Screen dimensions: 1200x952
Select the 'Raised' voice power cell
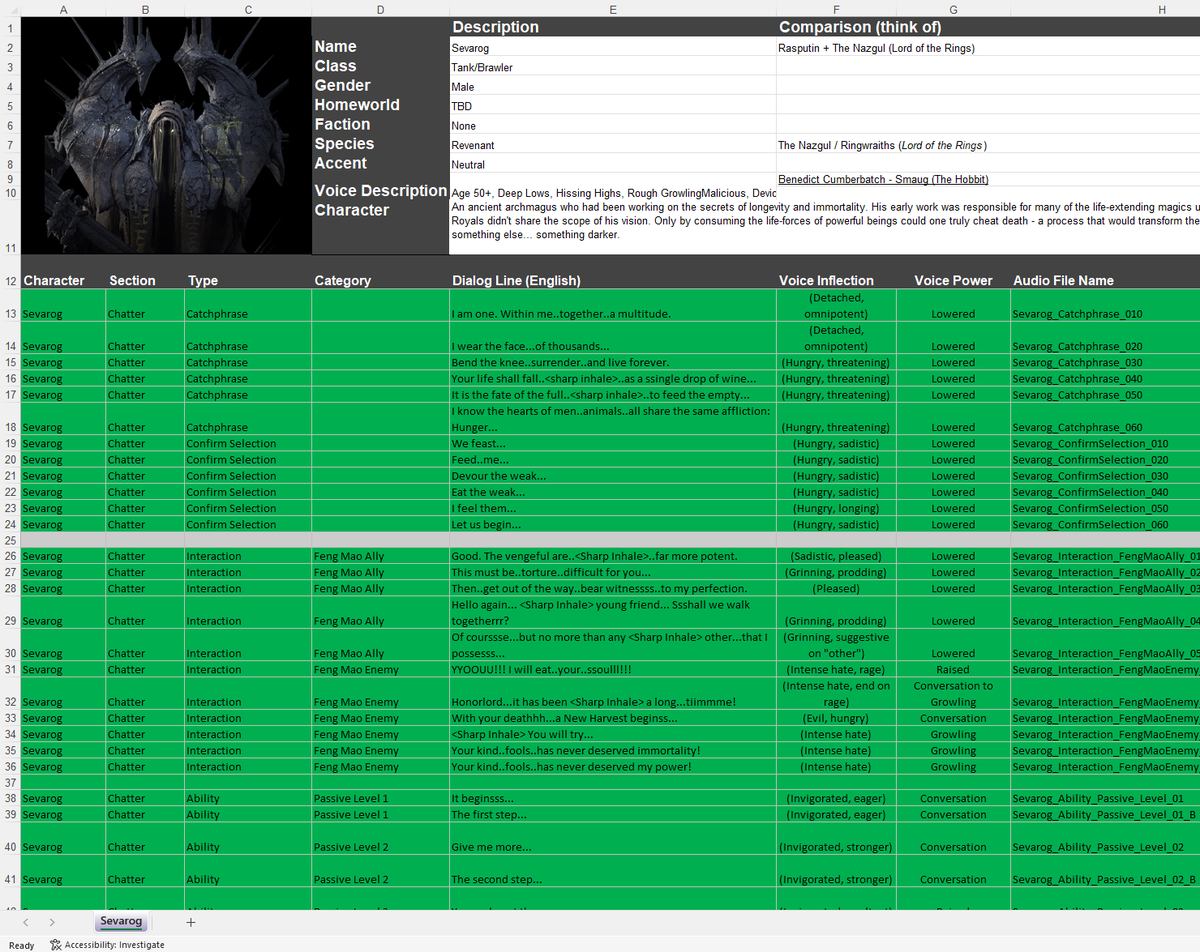952,670
